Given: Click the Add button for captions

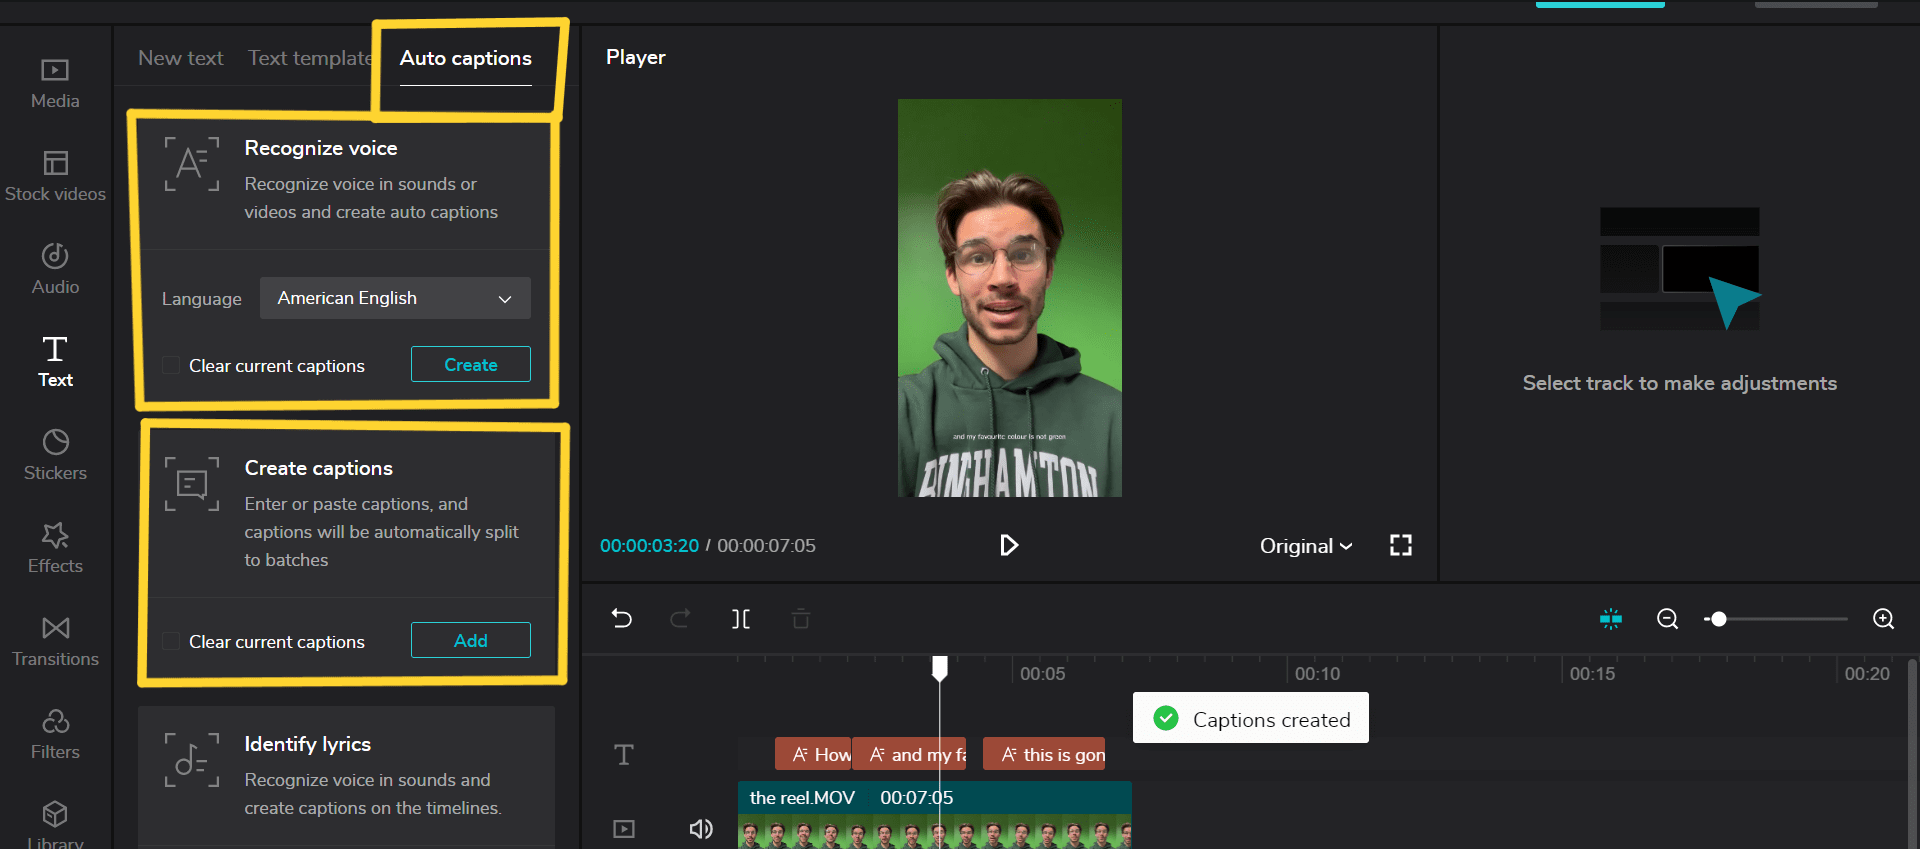Looking at the screenshot, I should (x=470, y=641).
